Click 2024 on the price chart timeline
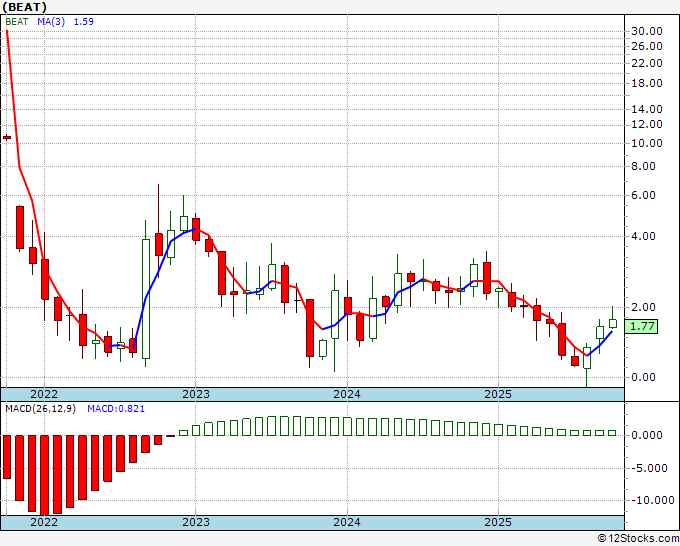 point(347,394)
